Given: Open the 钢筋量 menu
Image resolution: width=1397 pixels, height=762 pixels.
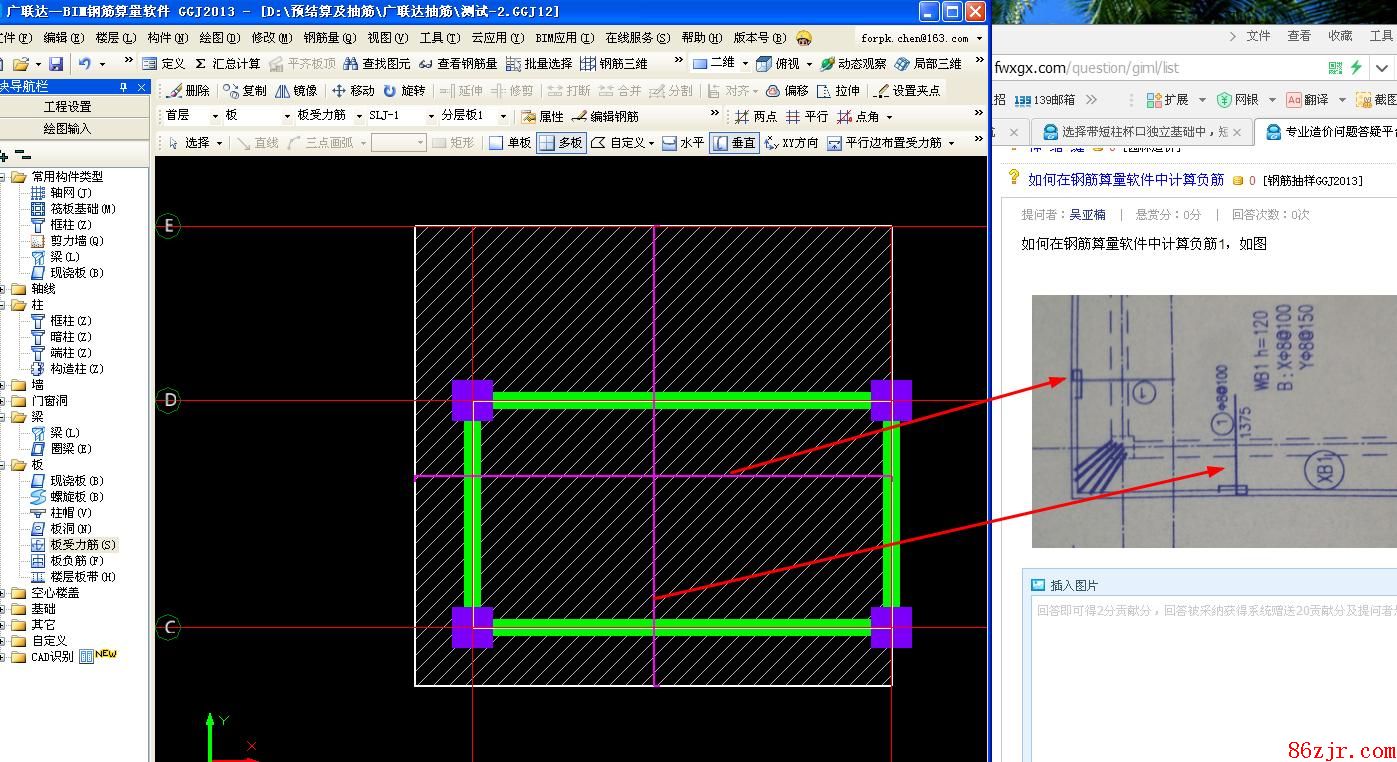Looking at the screenshot, I should pyautogui.click(x=328, y=38).
